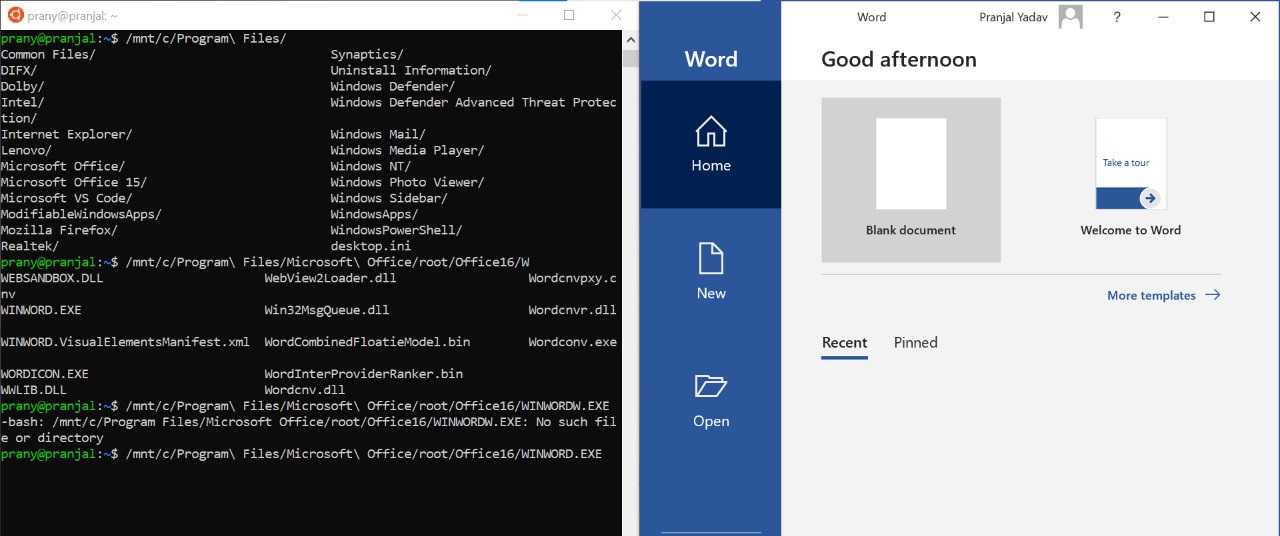This screenshot has height=536, width=1280.
Task: Click the Ubuntu icon in terminal title bar
Action: [15, 15]
